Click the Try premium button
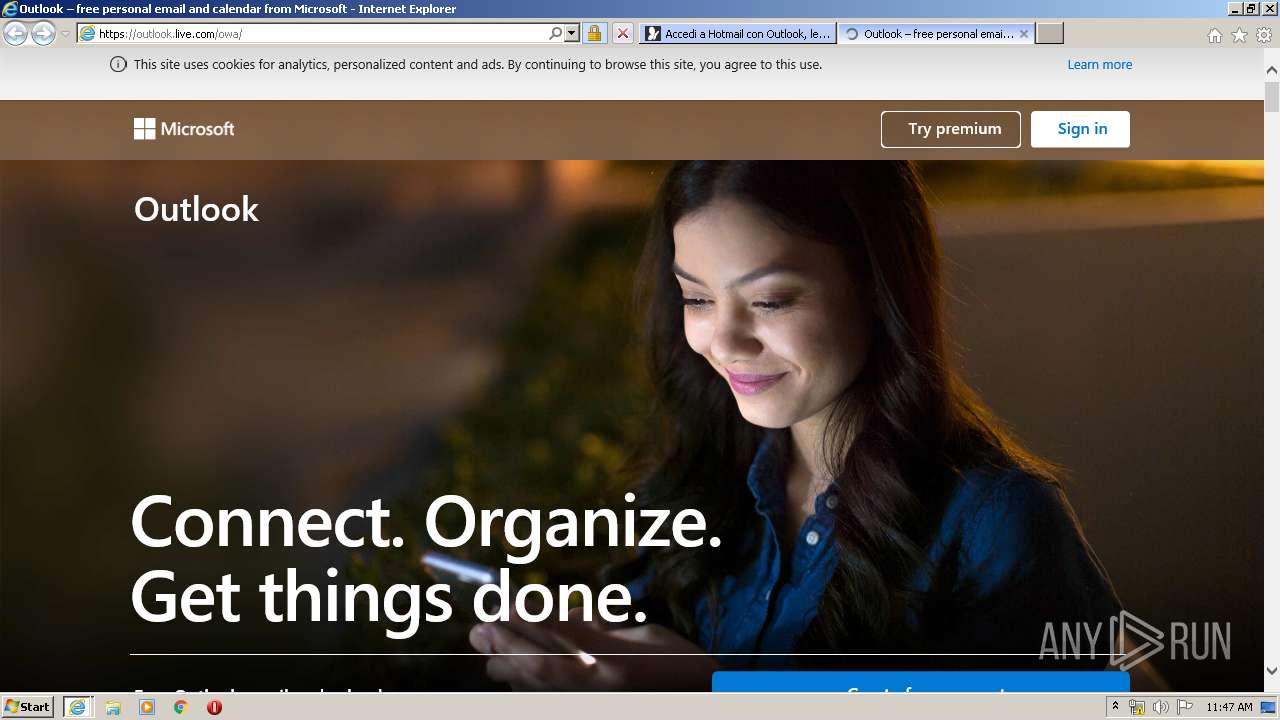Image resolution: width=1280 pixels, height=720 pixels. 951,129
